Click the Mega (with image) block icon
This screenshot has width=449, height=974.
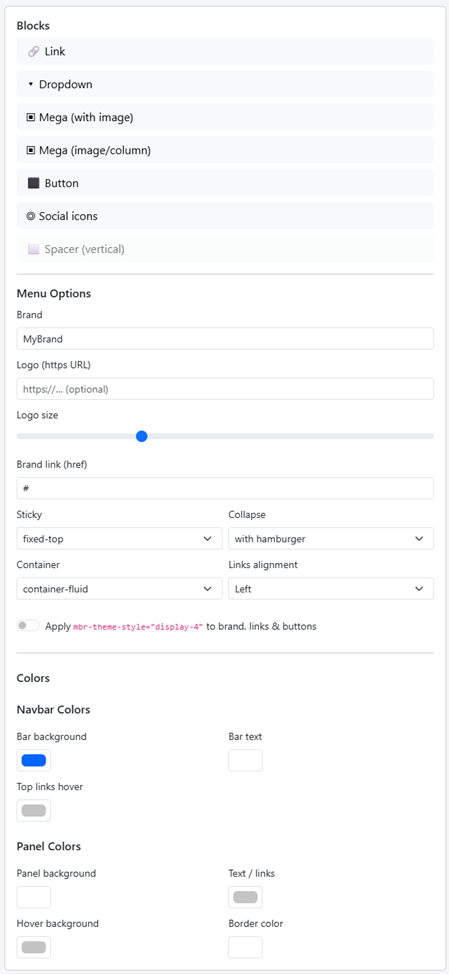[x=30, y=117]
